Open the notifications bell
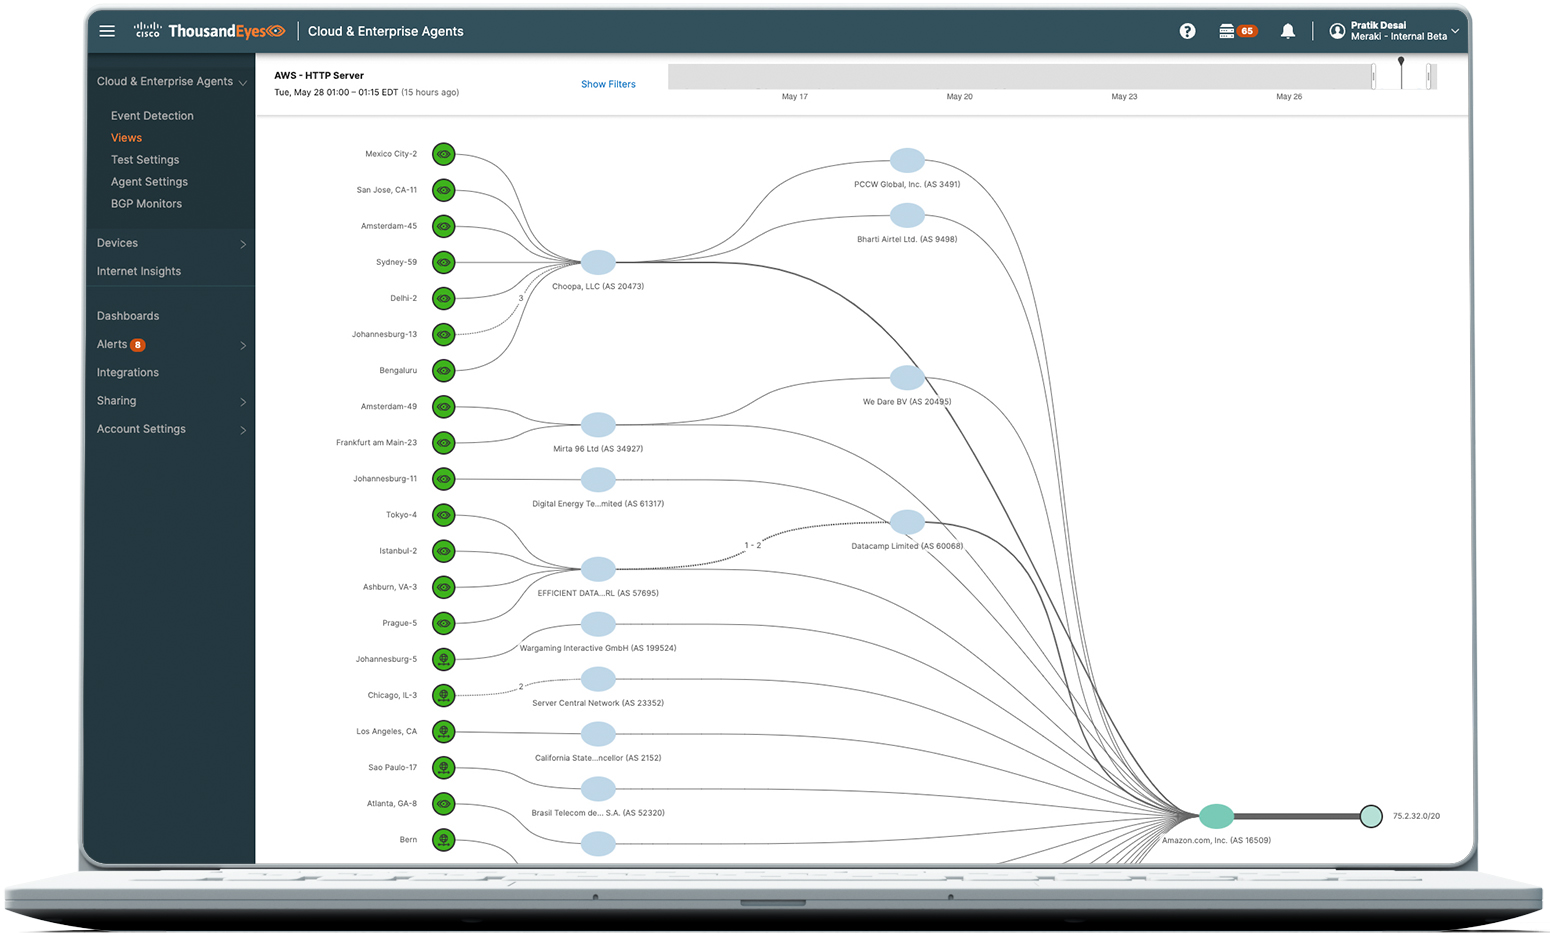 [1288, 30]
